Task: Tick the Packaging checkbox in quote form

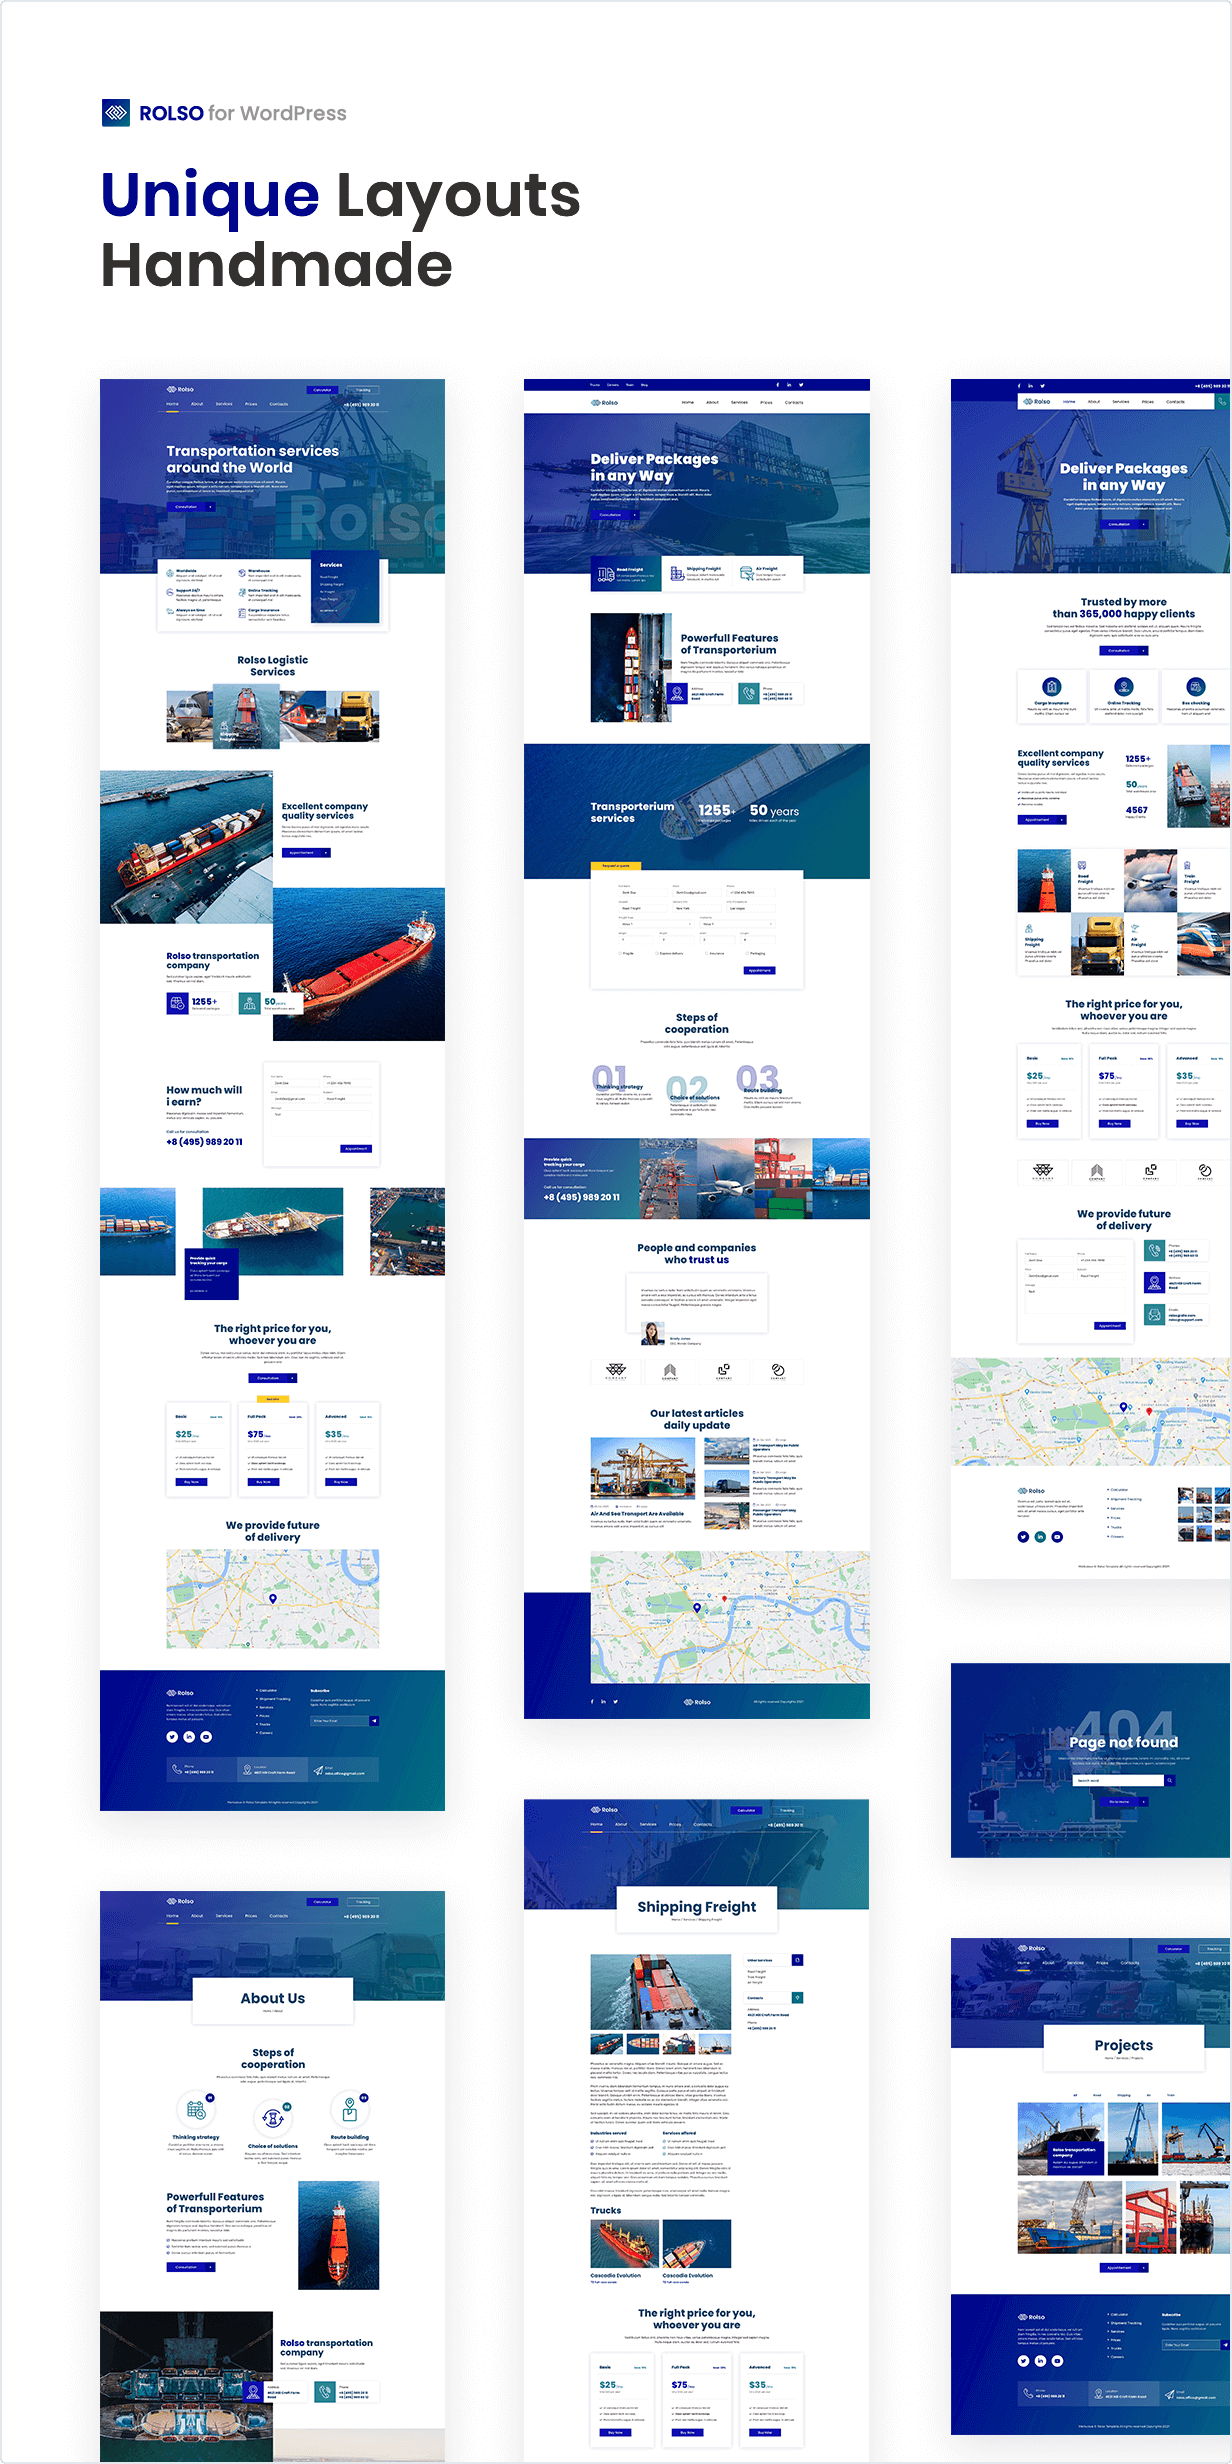Action: pyautogui.click(x=745, y=953)
